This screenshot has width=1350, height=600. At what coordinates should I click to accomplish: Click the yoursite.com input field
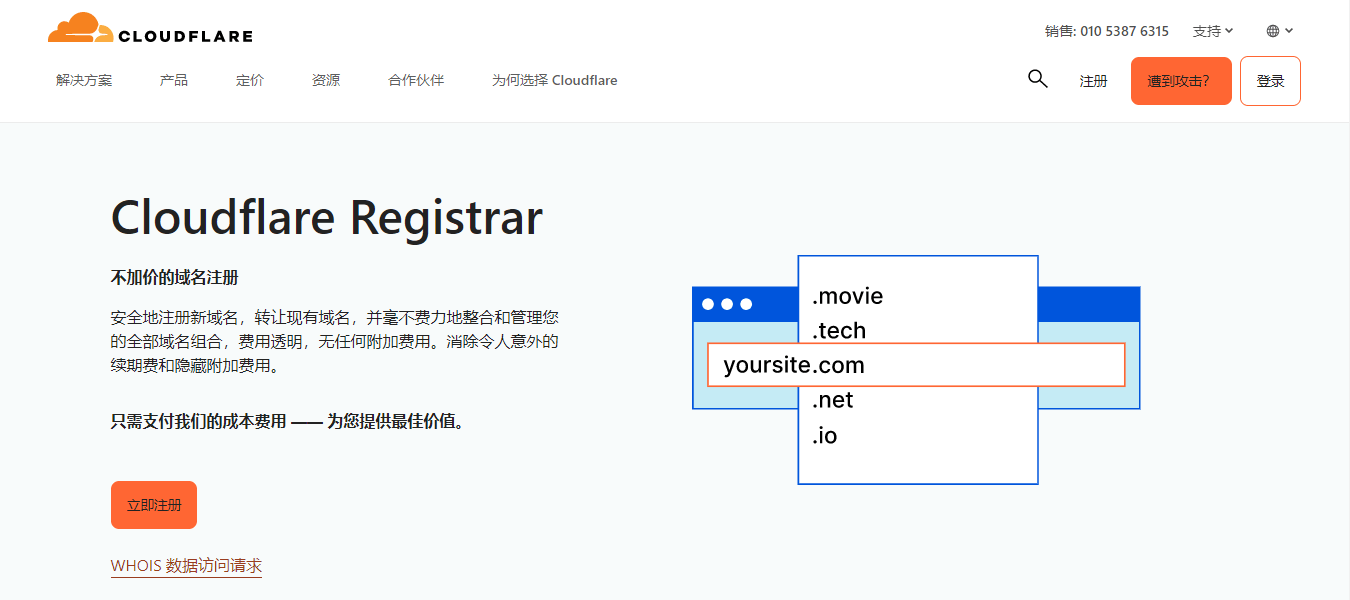pos(916,364)
